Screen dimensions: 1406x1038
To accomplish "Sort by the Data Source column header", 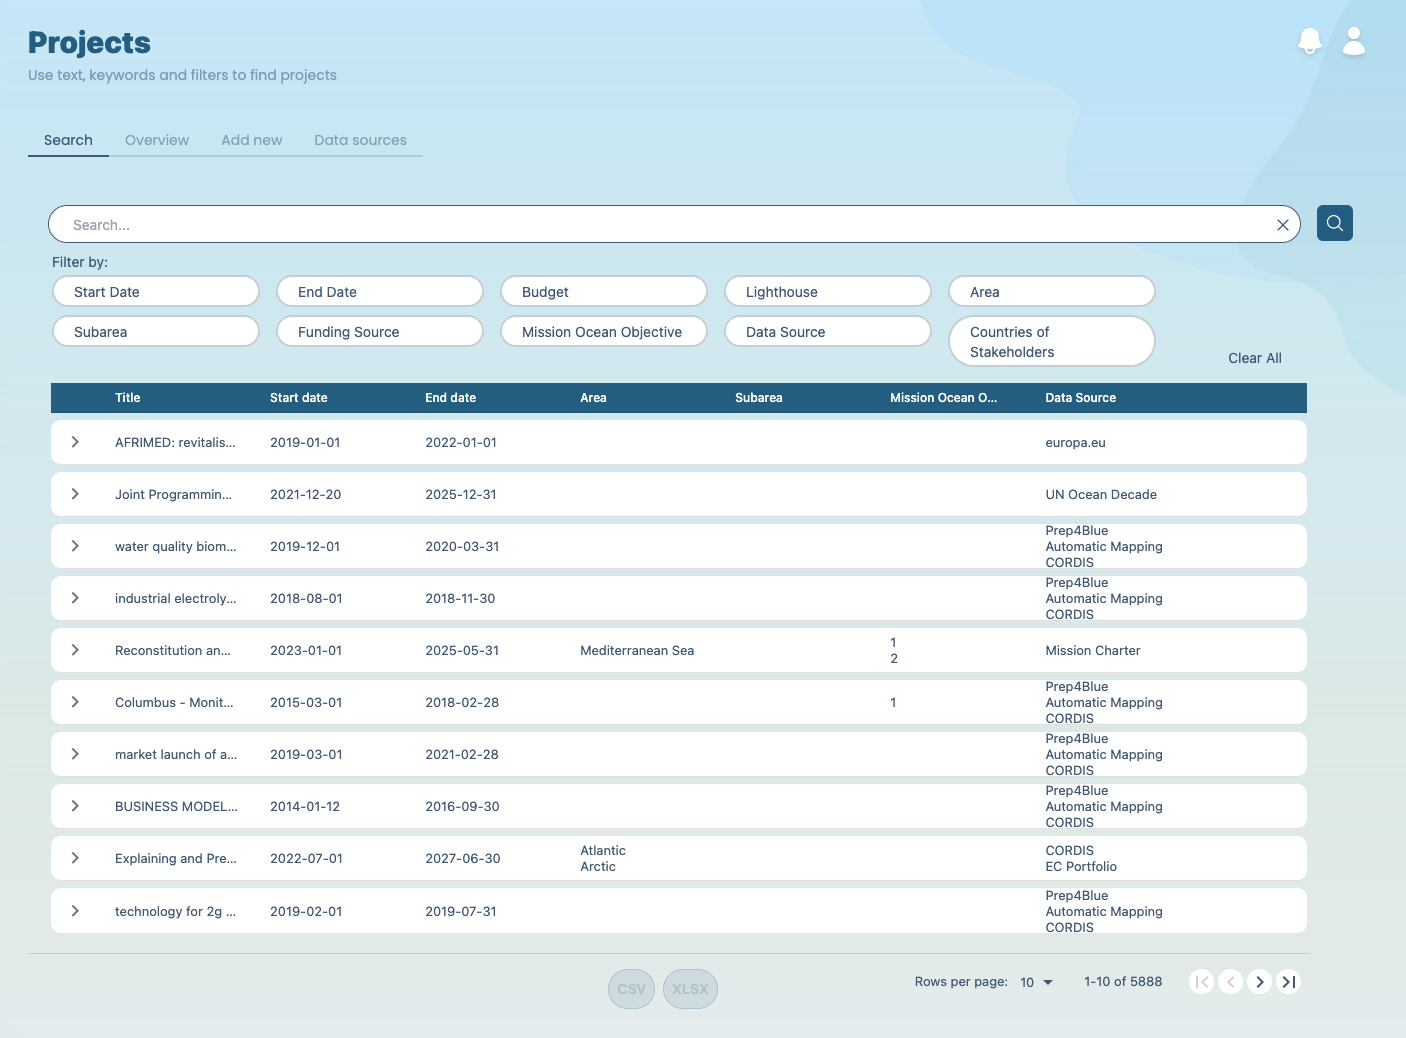I will pos(1080,398).
